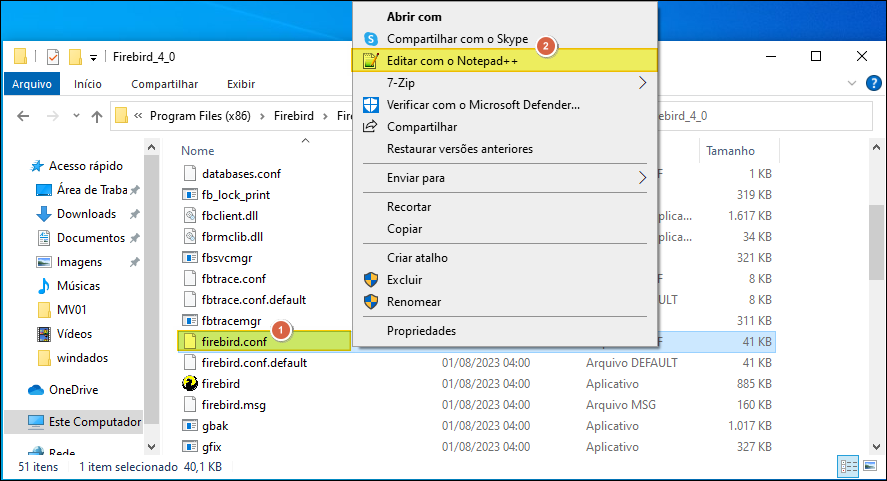Viewport: 887px width, 481px height.
Task: Click the admin shield icon beside Excluir
Action: [371, 280]
